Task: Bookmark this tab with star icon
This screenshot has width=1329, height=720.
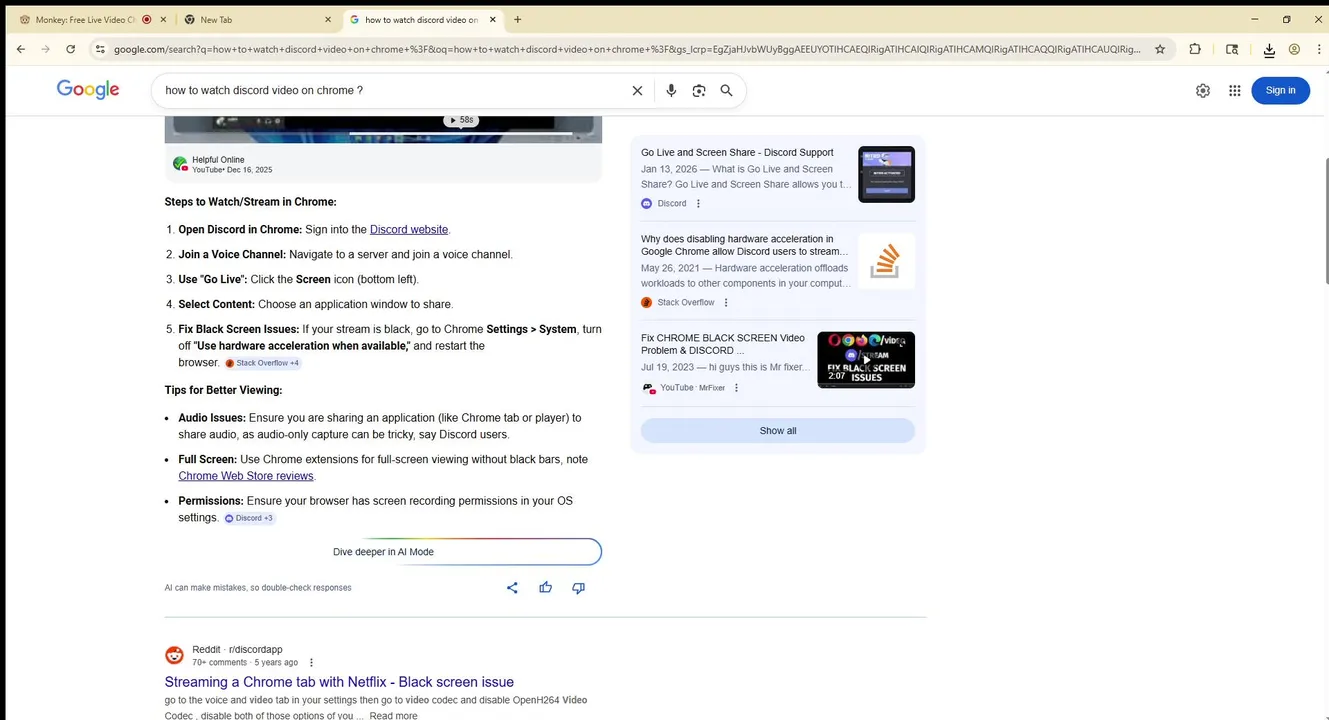Action: coord(1160,49)
